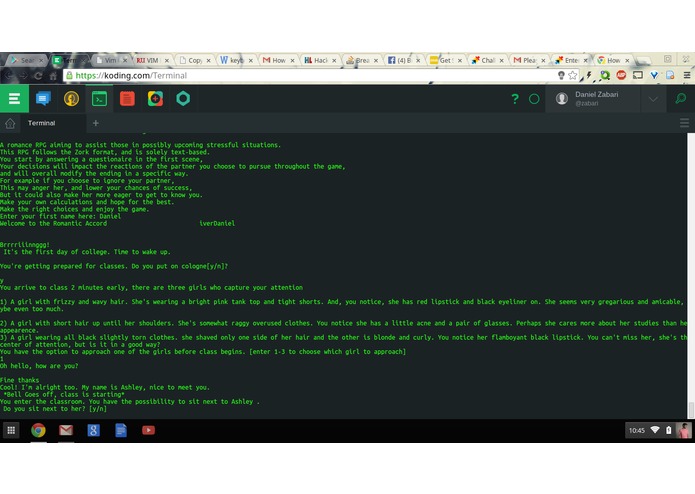Switch to the Vim browser tab
Image resolution: width=695 pixels, height=494 pixels.
pyautogui.click(x=111, y=60)
